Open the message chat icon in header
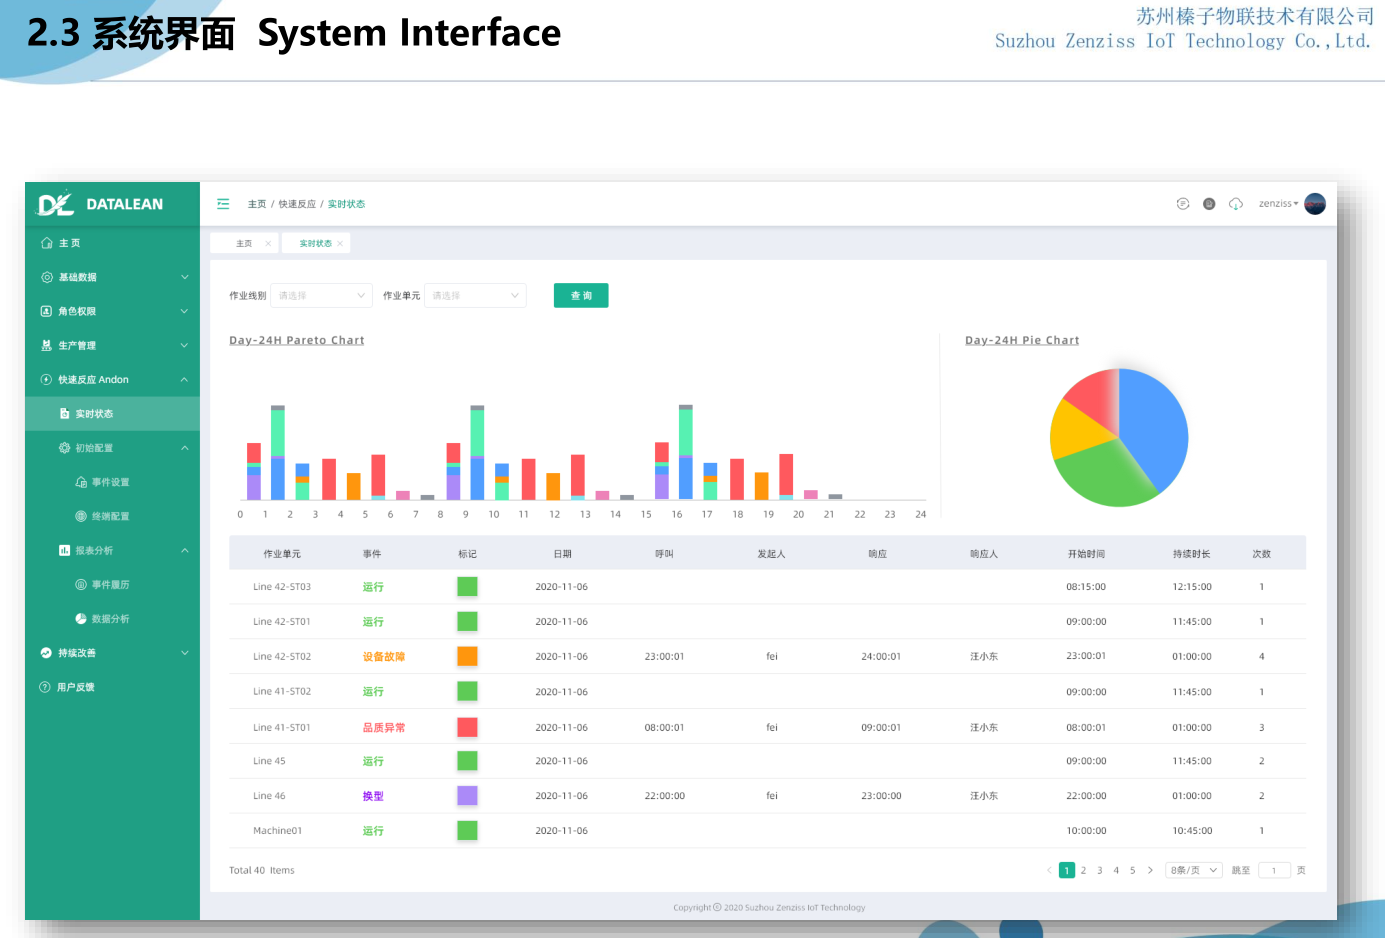This screenshot has width=1385, height=938. click(1183, 204)
